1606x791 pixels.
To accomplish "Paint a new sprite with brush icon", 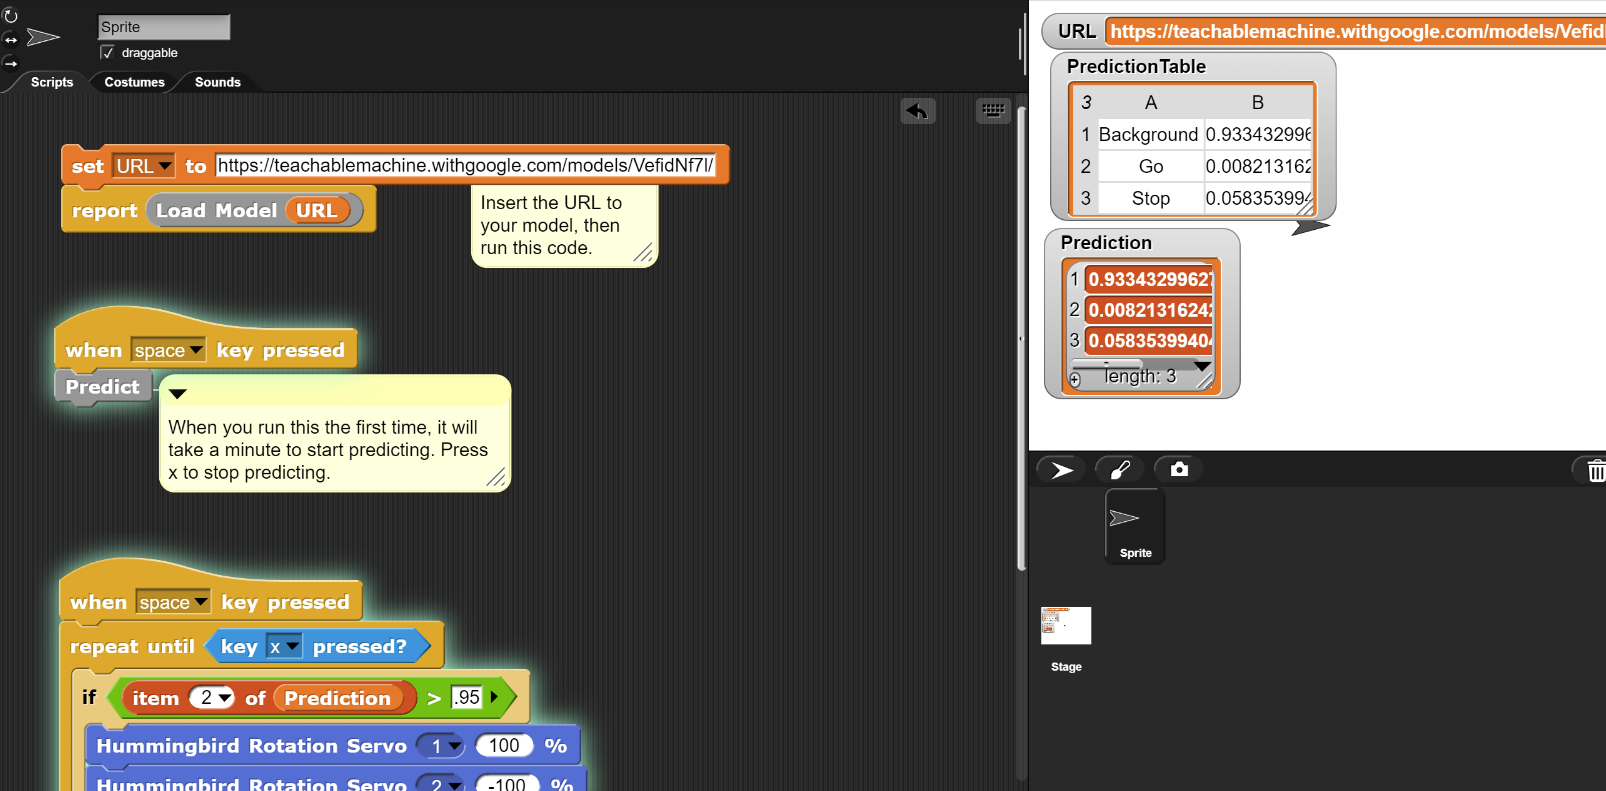I will pyautogui.click(x=1120, y=470).
